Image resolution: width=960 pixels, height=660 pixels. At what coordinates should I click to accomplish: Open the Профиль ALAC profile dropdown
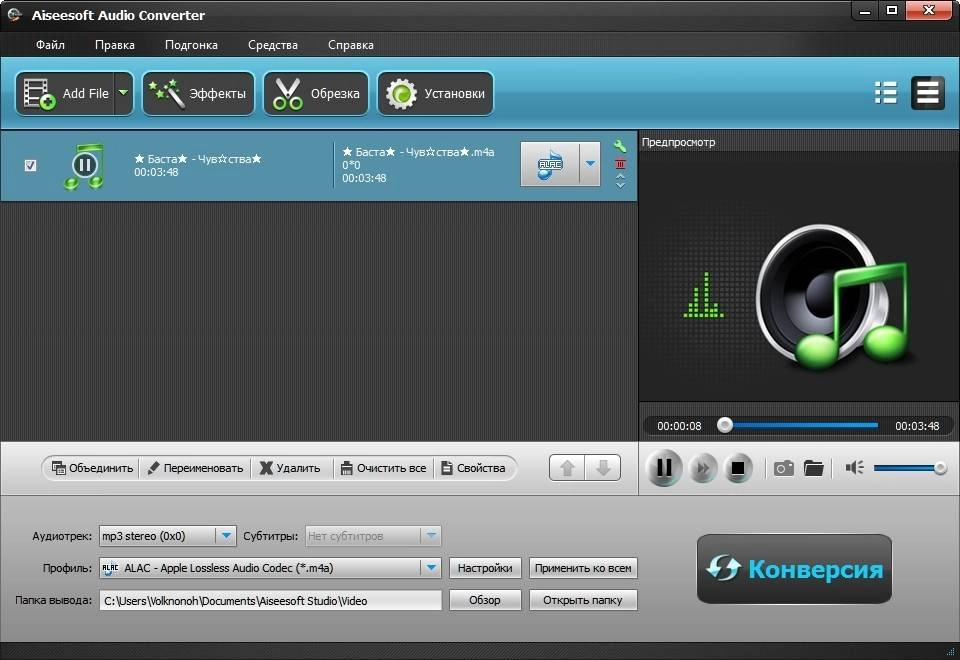coord(270,568)
